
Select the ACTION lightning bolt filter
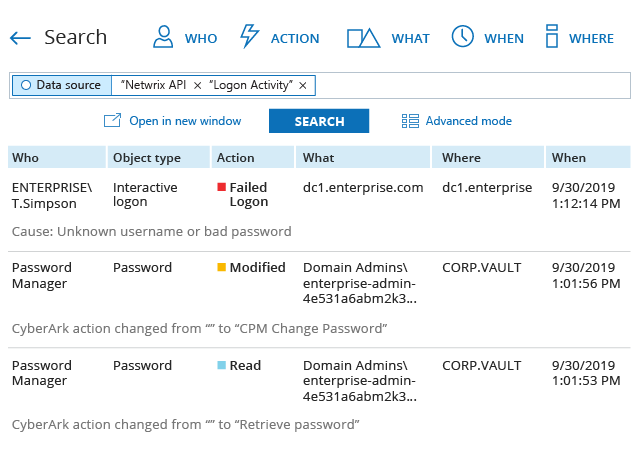pyautogui.click(x=250, y=37)
